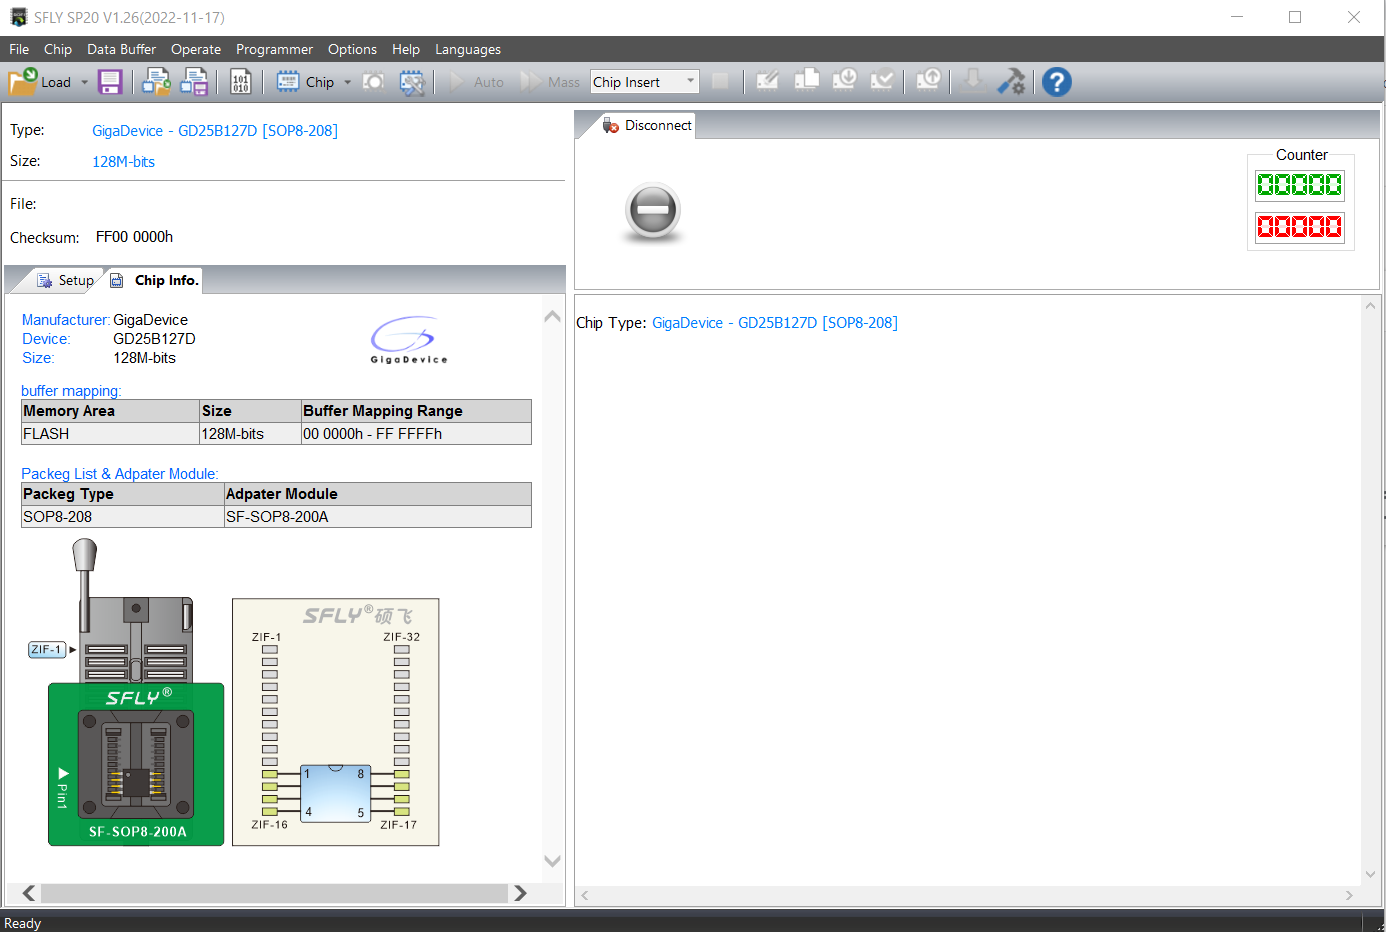Click the greyed camera chip-detect icon
This screenshot has height=932, width=1386.
373,82
